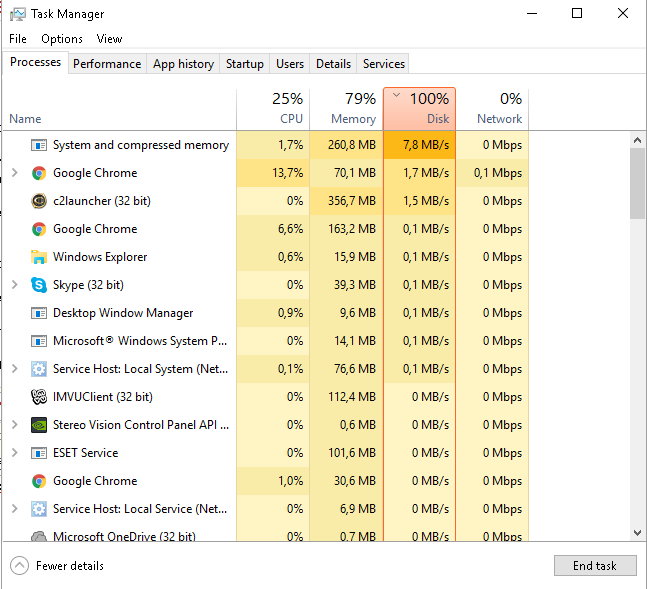Image resolution: width=647 pixels, height=589 pixels.
Task: Sort processes by the Memory column
Action: coord(346,109)
